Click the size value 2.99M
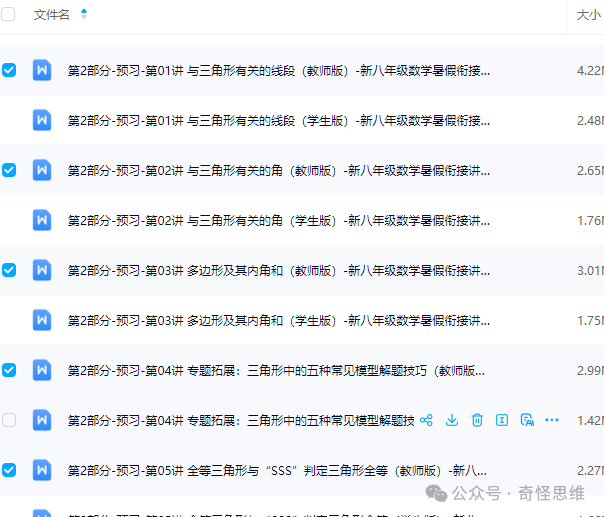 tap(590, 370)
